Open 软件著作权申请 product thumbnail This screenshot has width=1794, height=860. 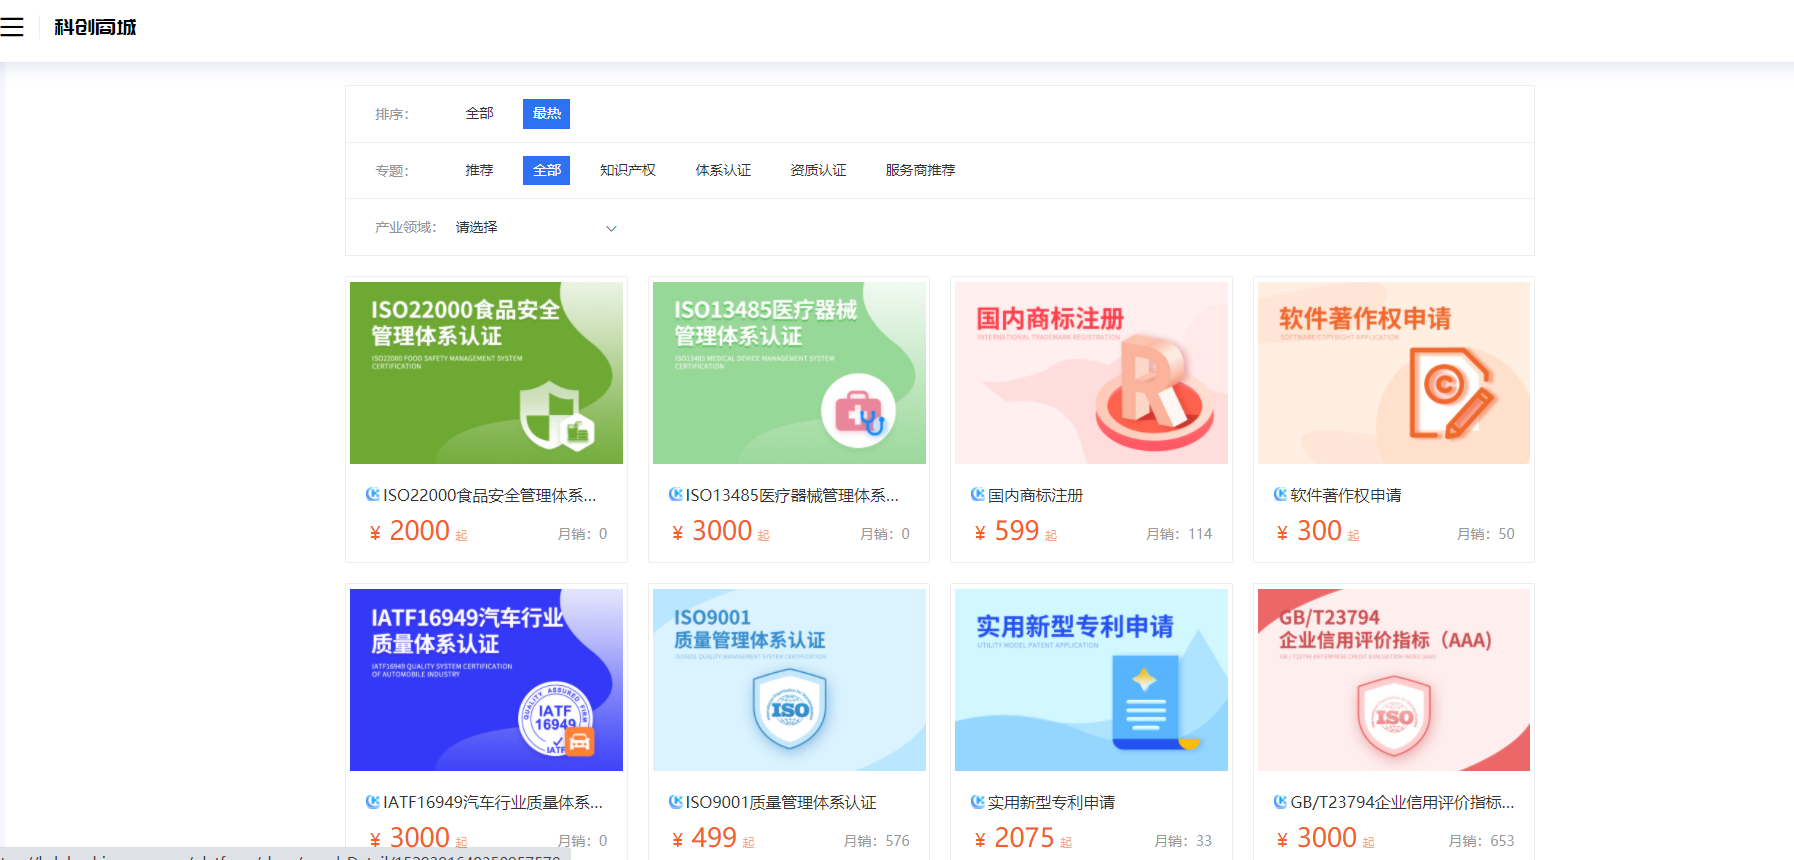click(x=1394, y=373)
